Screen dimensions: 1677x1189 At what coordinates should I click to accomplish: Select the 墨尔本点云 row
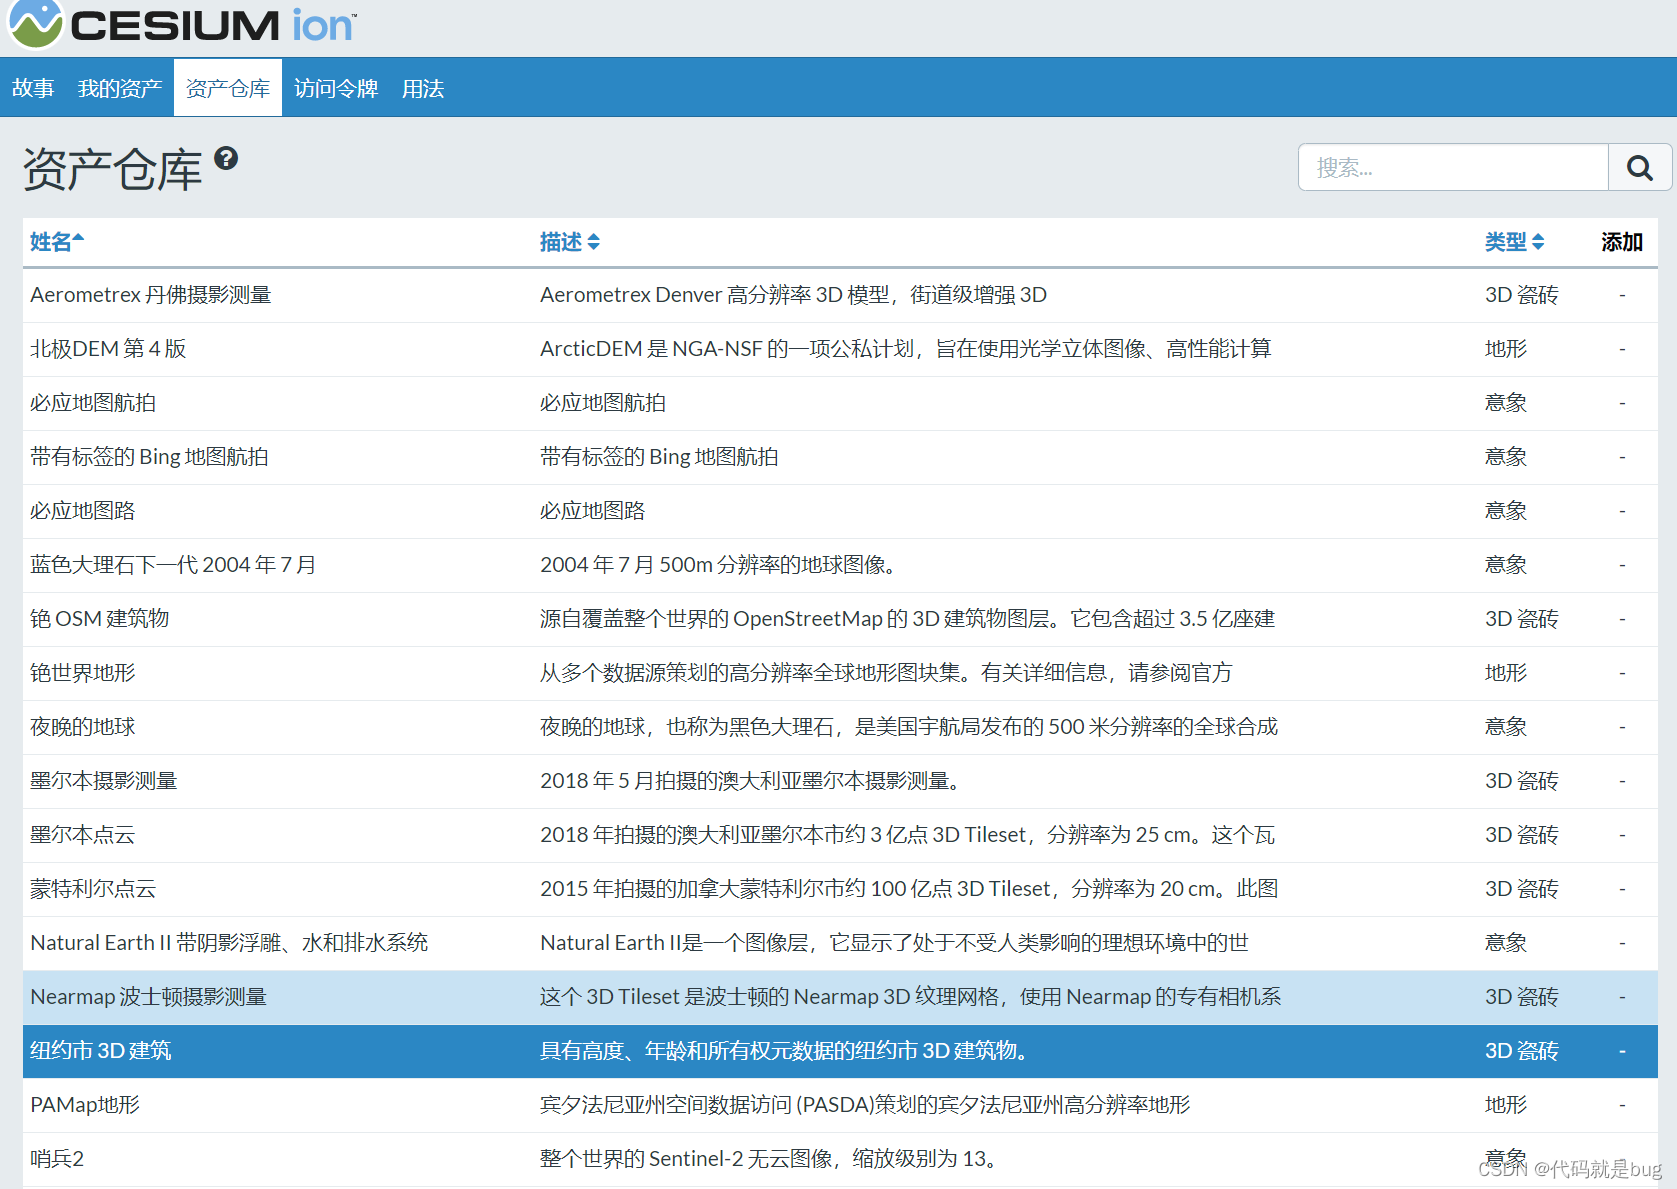coord(840,835)
